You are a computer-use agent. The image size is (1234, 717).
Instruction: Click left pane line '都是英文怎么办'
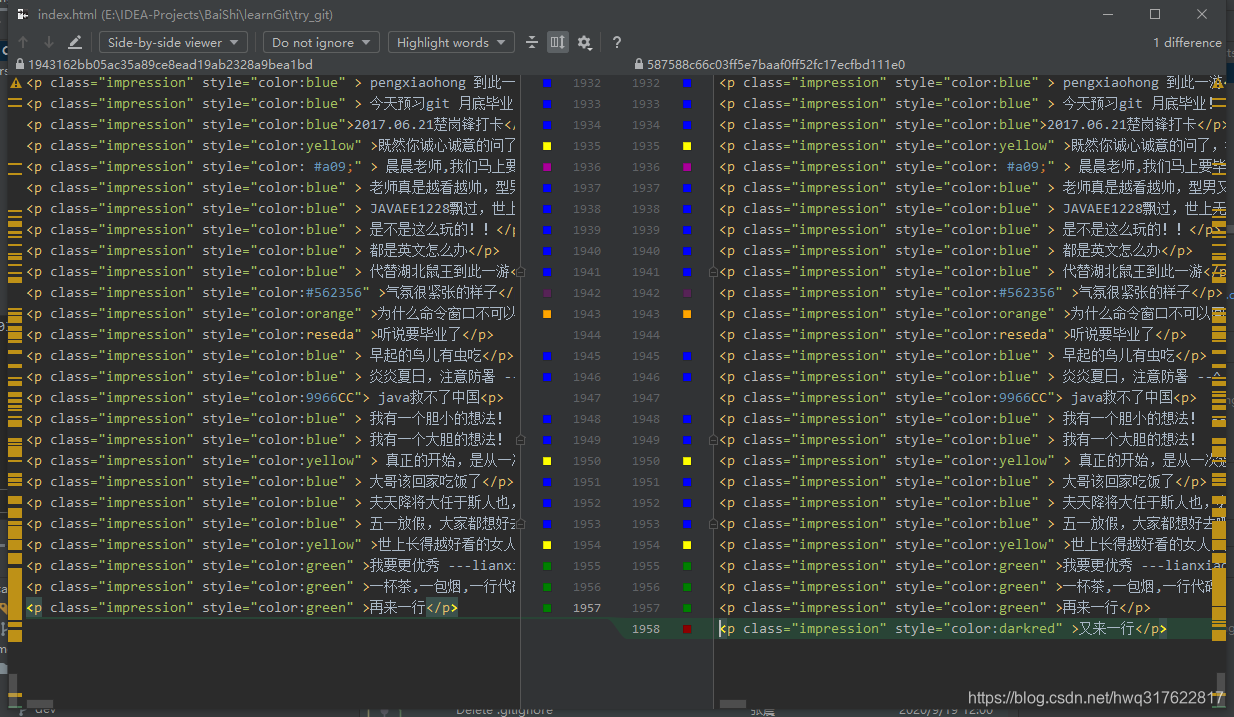tap(262, 251)
